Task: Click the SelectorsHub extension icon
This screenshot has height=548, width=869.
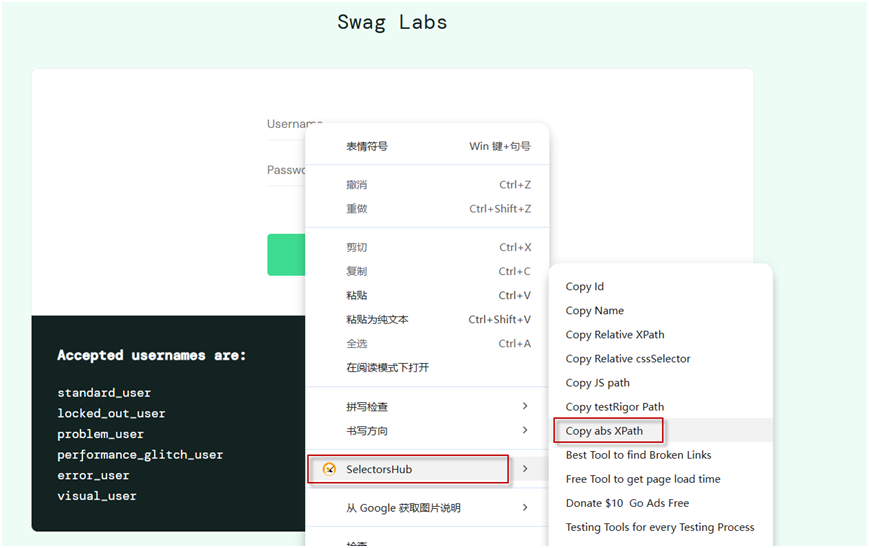Action: (x=329, y=469)
